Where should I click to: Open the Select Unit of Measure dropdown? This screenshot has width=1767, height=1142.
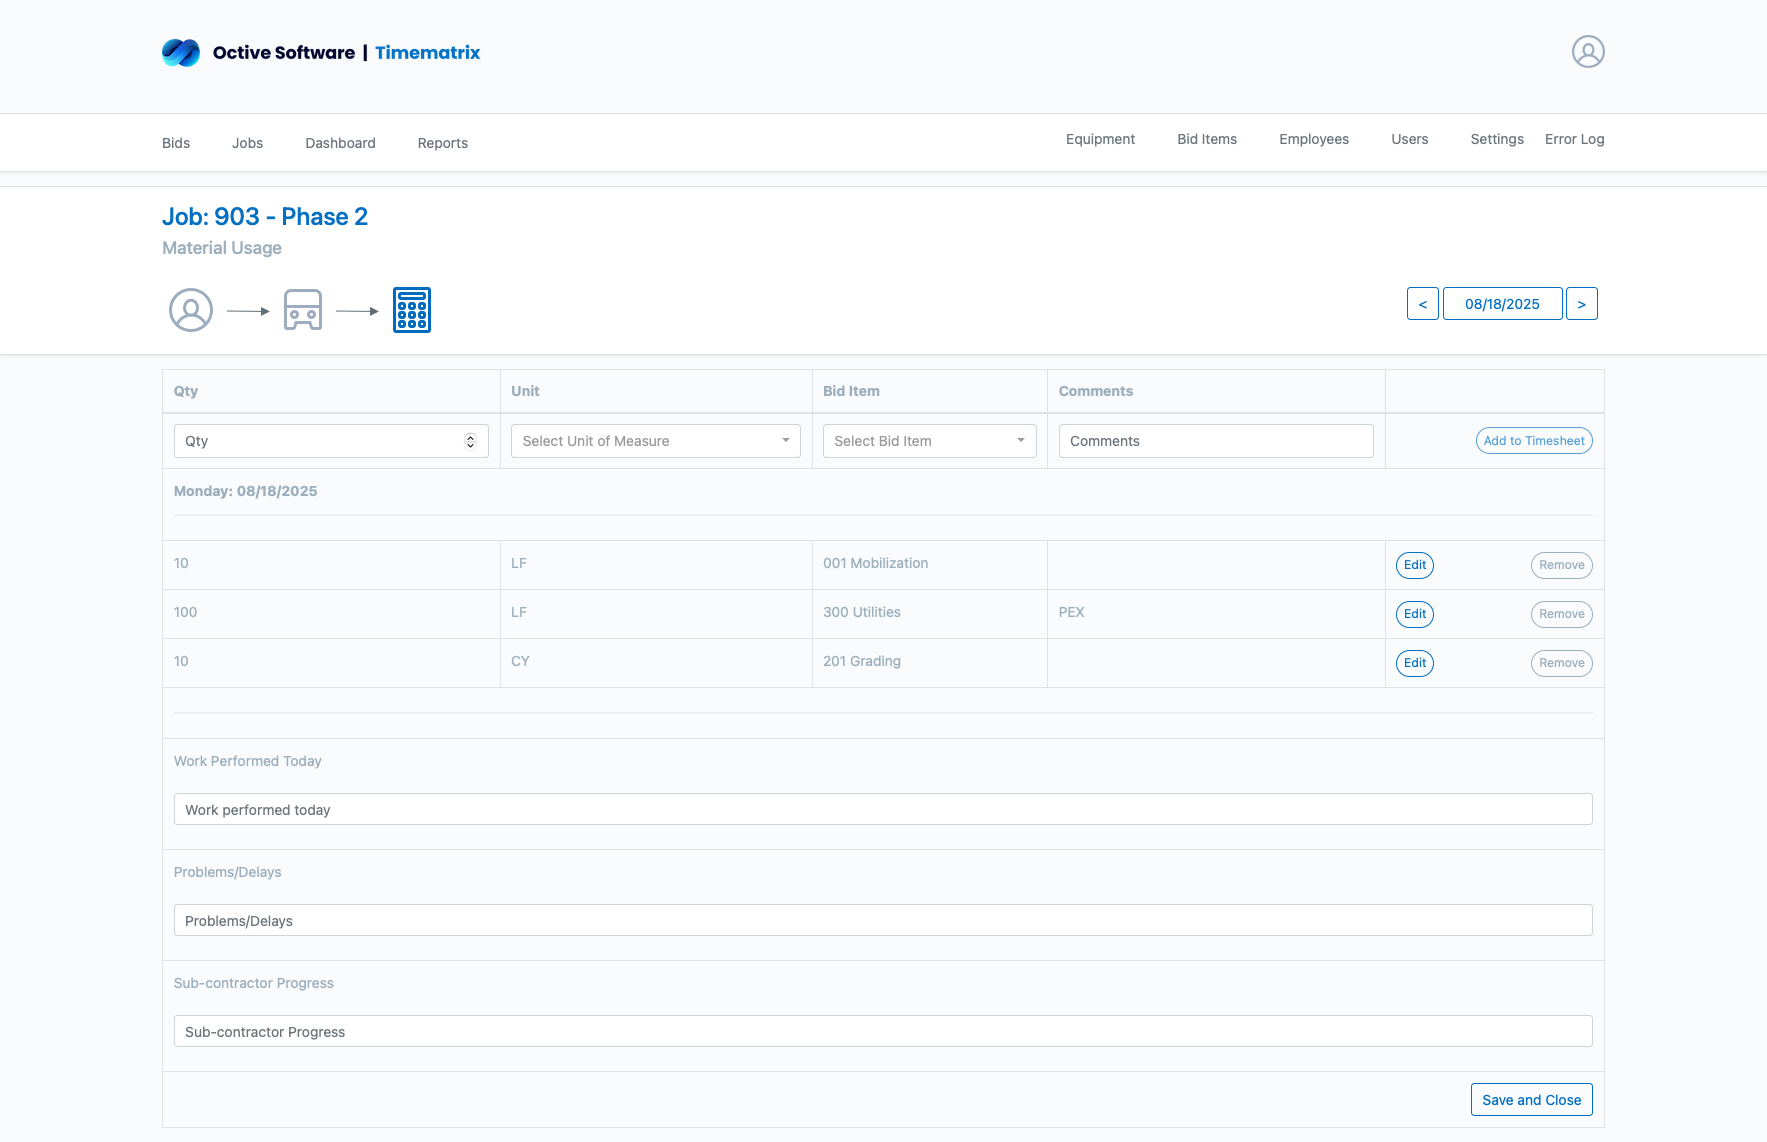click(x=655, y=441)
